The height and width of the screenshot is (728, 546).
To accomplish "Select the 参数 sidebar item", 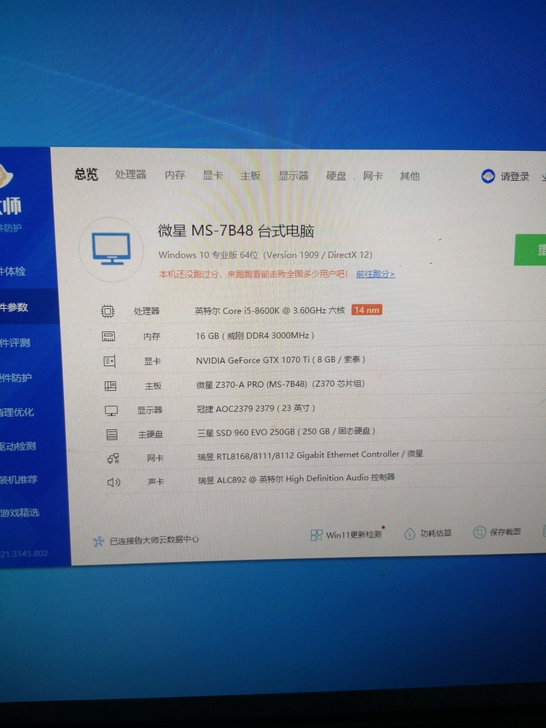I will [14, 307].
